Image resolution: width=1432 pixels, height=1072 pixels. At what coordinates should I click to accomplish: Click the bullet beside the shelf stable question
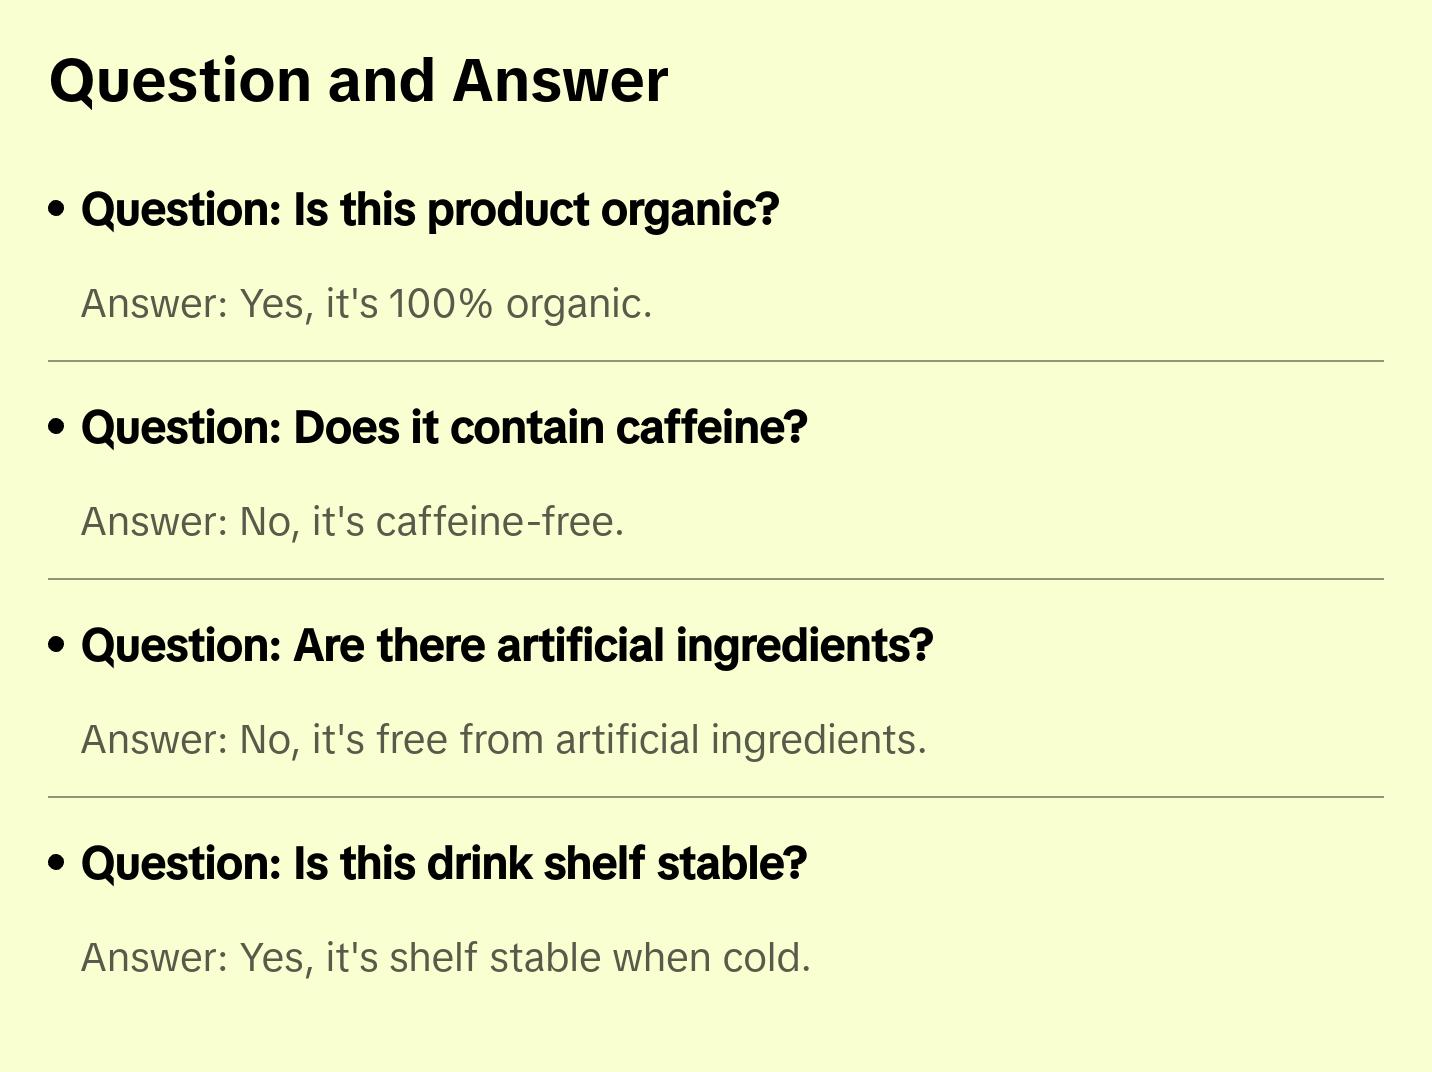tap(57, 863)
